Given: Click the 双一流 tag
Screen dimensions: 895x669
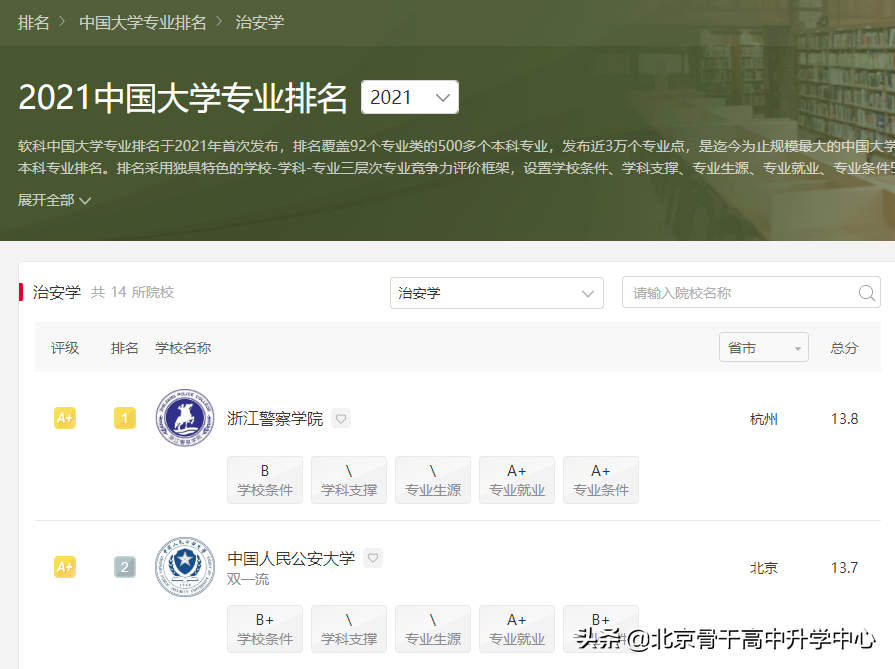Looking at the screenshot, I should (248, 579).
